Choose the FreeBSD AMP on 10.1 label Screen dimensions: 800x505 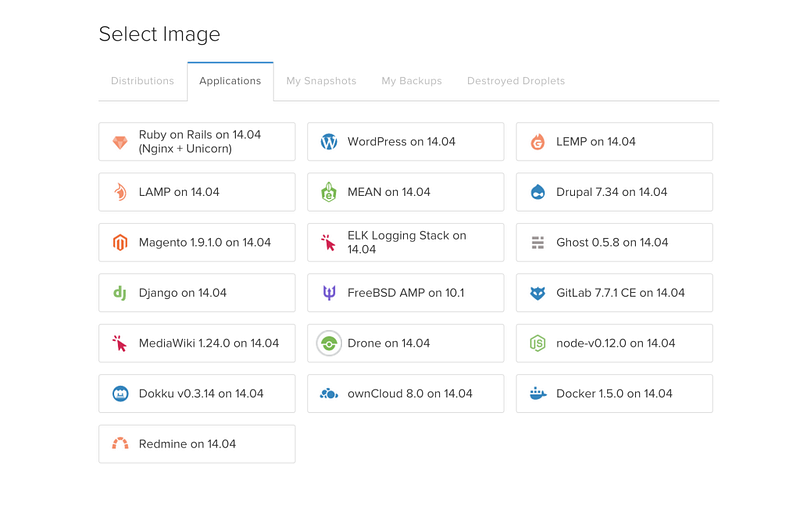tap(406, 293)
